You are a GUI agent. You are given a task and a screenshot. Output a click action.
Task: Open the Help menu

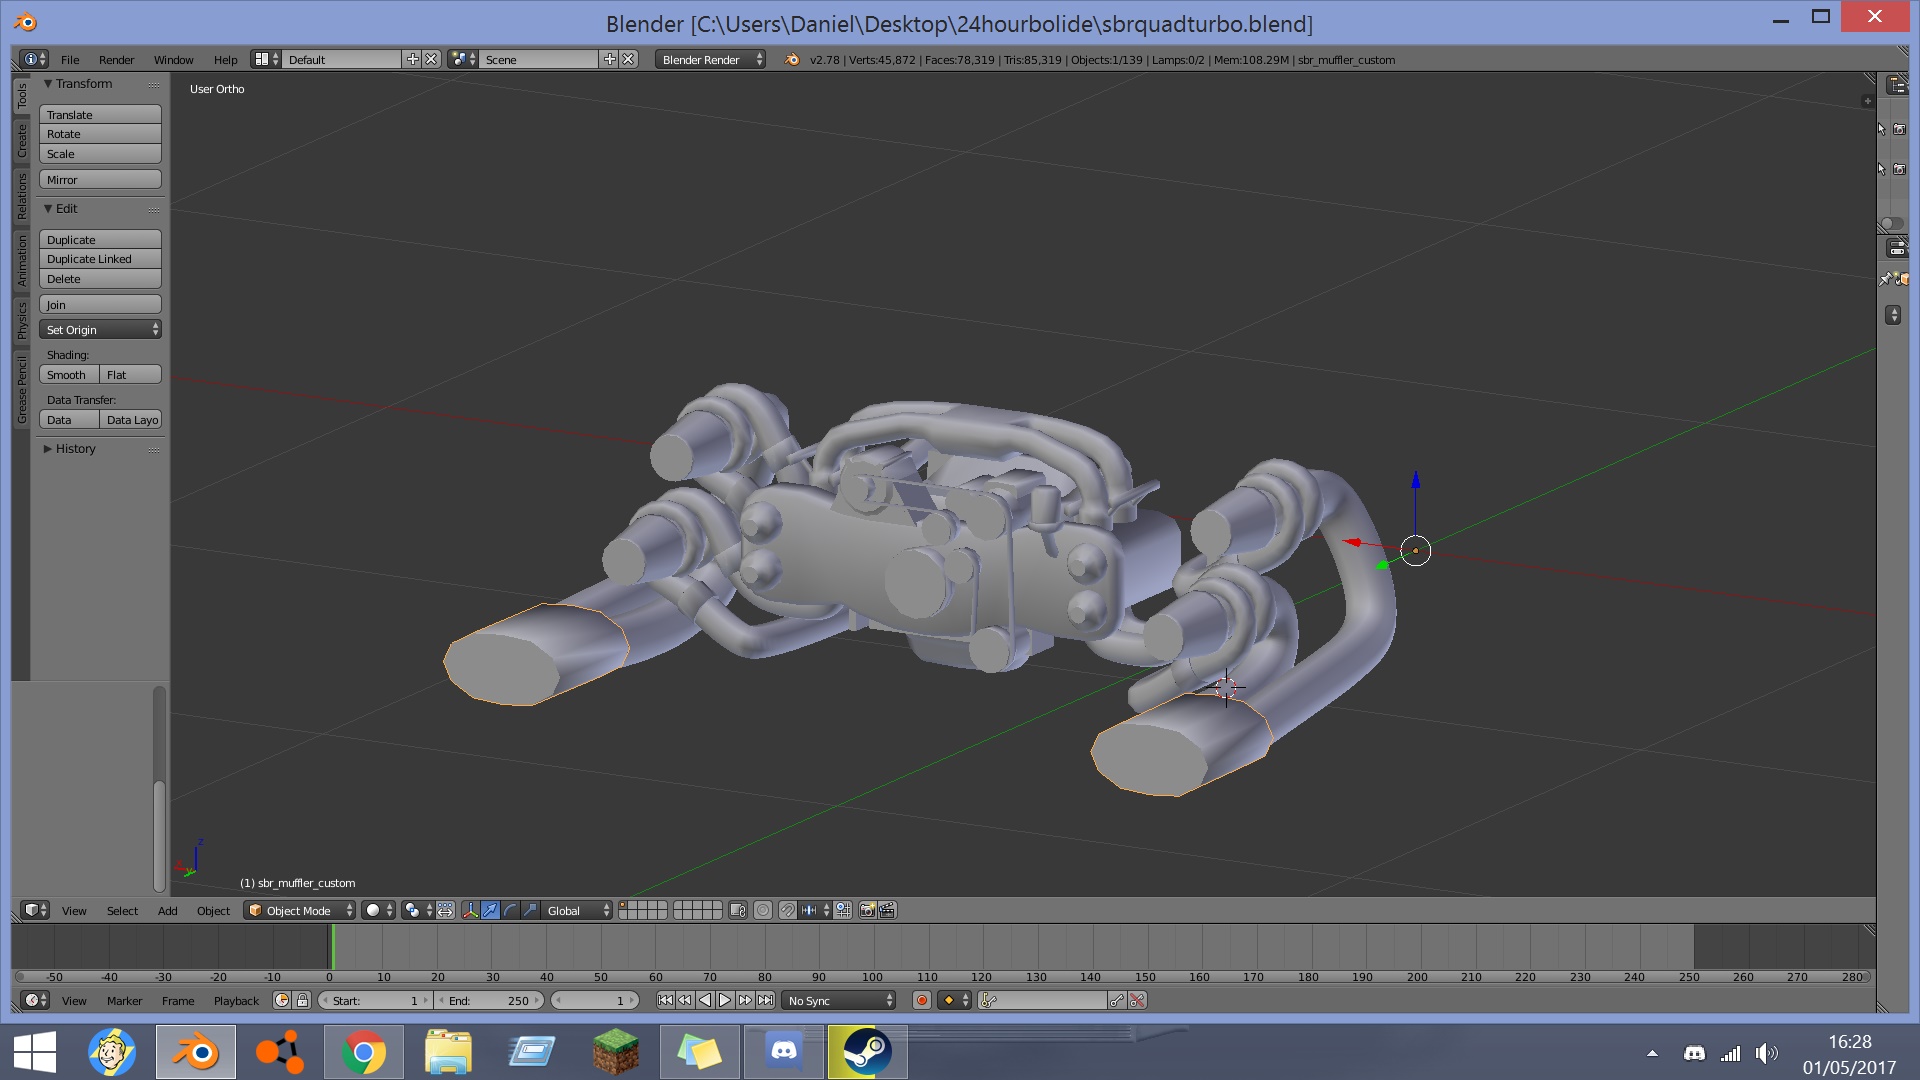(225, 59)
